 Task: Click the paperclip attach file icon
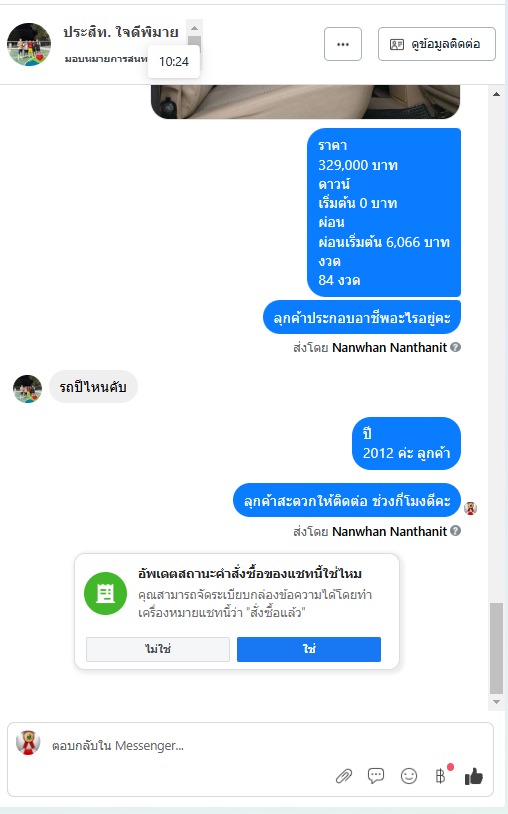[x=344, y=776]
